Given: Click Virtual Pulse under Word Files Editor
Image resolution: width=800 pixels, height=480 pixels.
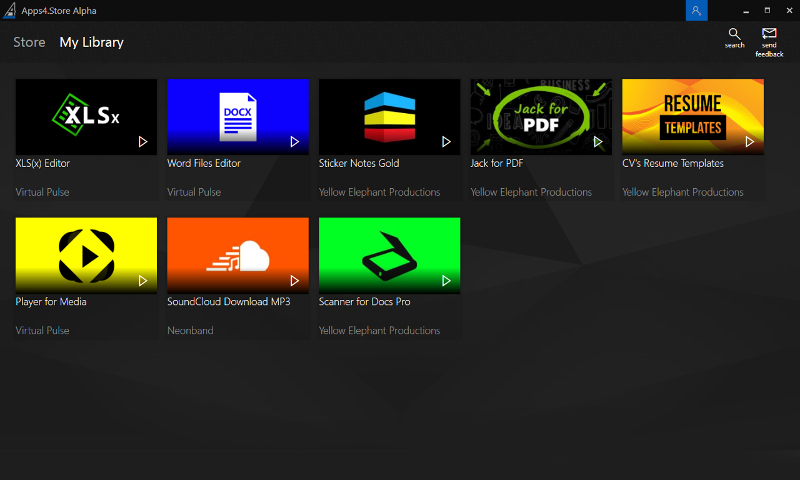Looking at the screenshot, I should 194,192.
